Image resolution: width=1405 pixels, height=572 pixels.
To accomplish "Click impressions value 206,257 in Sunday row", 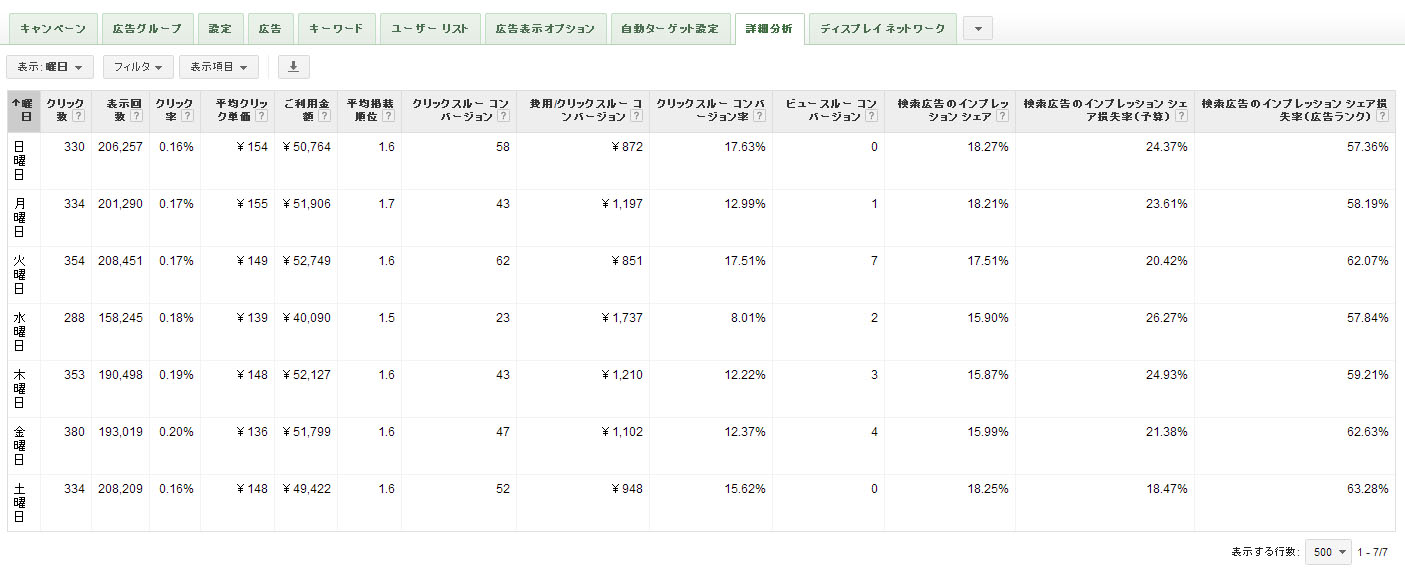I will point(120,147).
